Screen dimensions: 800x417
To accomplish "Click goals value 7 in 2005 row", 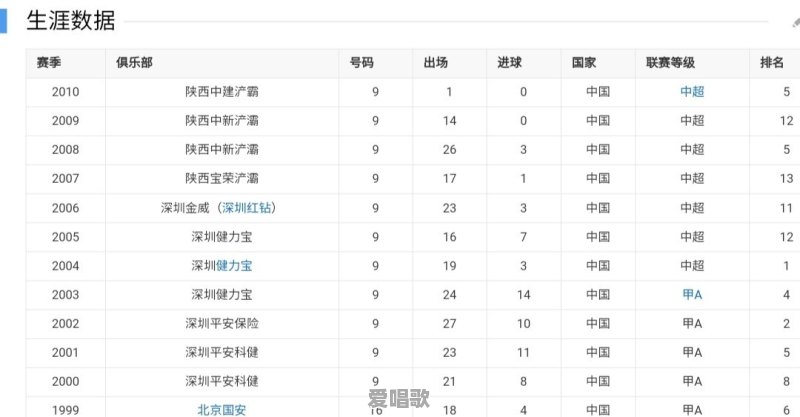I will pos(523,237).
